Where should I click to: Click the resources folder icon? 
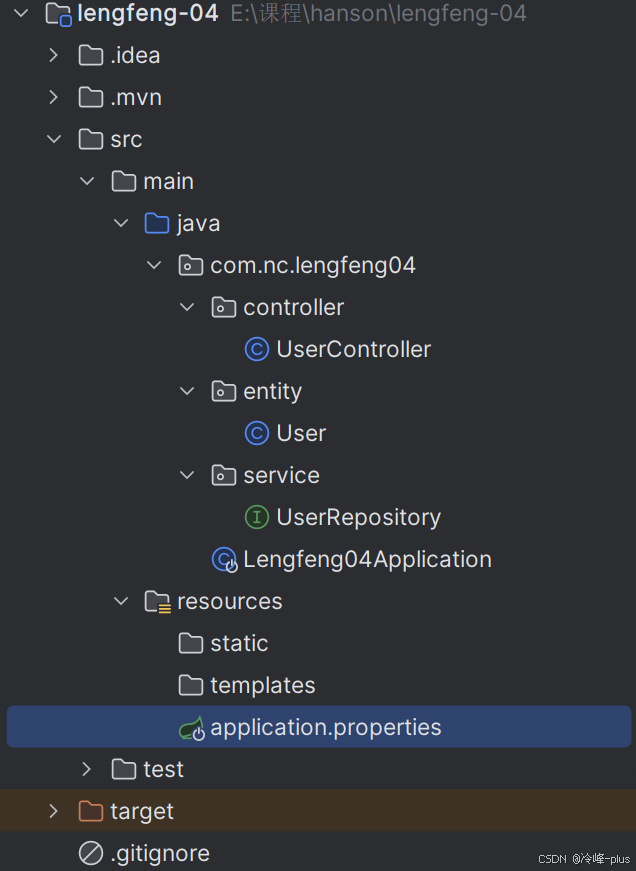pos(157,601)
